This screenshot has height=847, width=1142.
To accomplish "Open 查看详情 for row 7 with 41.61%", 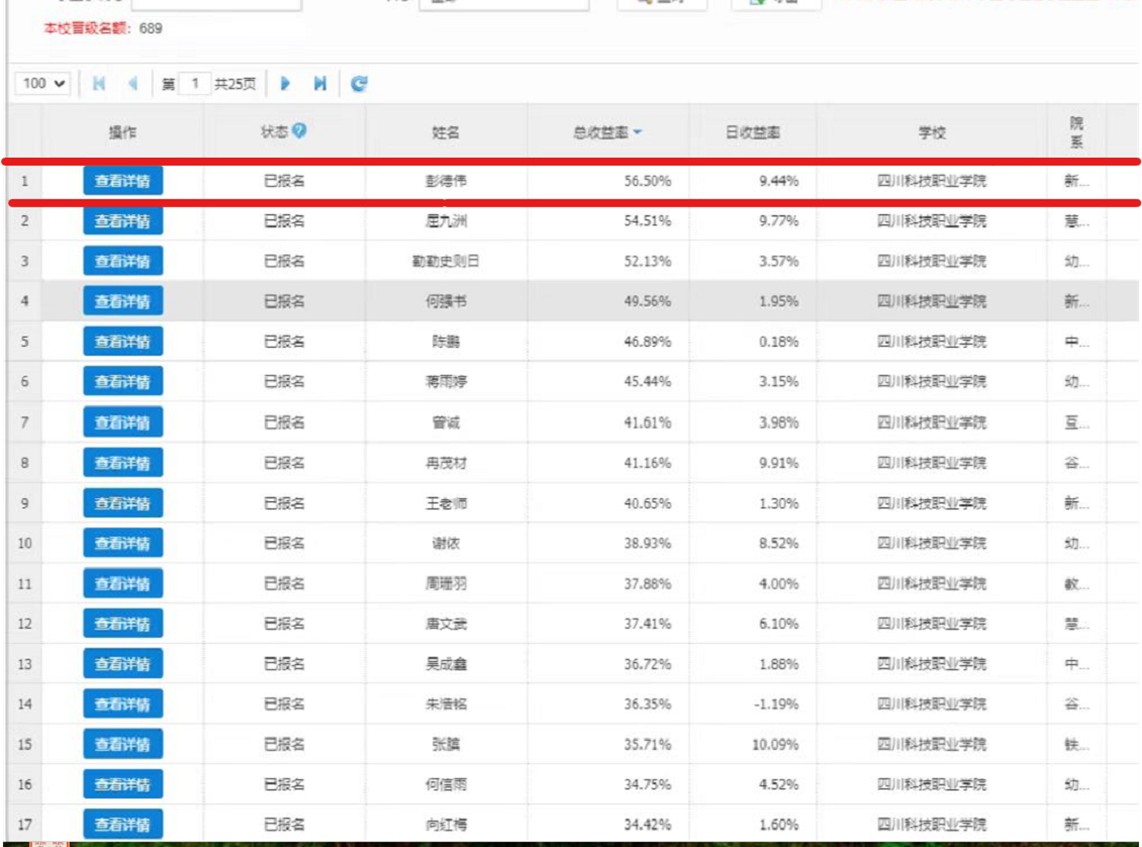I will pos(123,422).
